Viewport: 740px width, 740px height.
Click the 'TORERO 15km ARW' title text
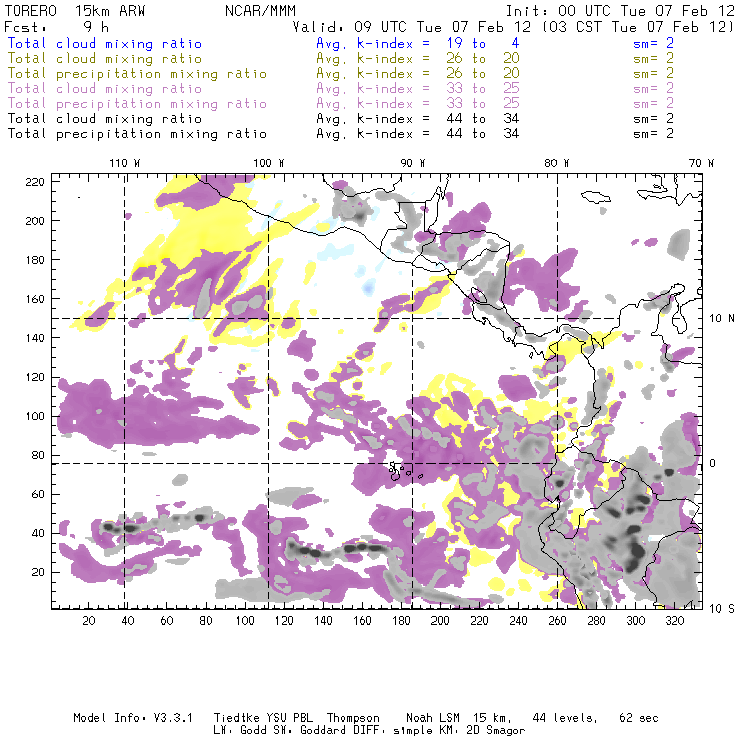click(75, 11)
